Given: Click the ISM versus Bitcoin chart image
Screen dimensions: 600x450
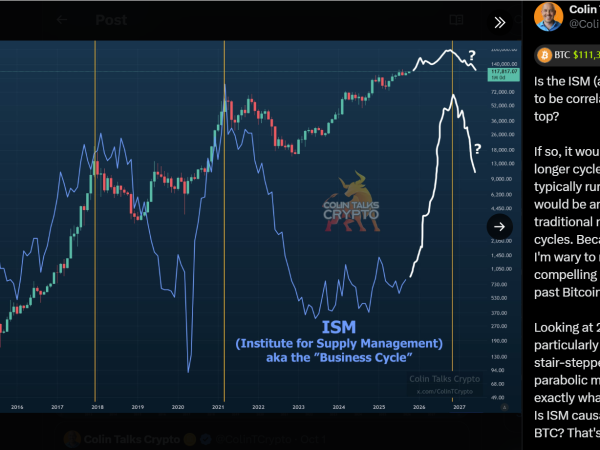Looking at the screenshot, I should click(x=261, y=227).
